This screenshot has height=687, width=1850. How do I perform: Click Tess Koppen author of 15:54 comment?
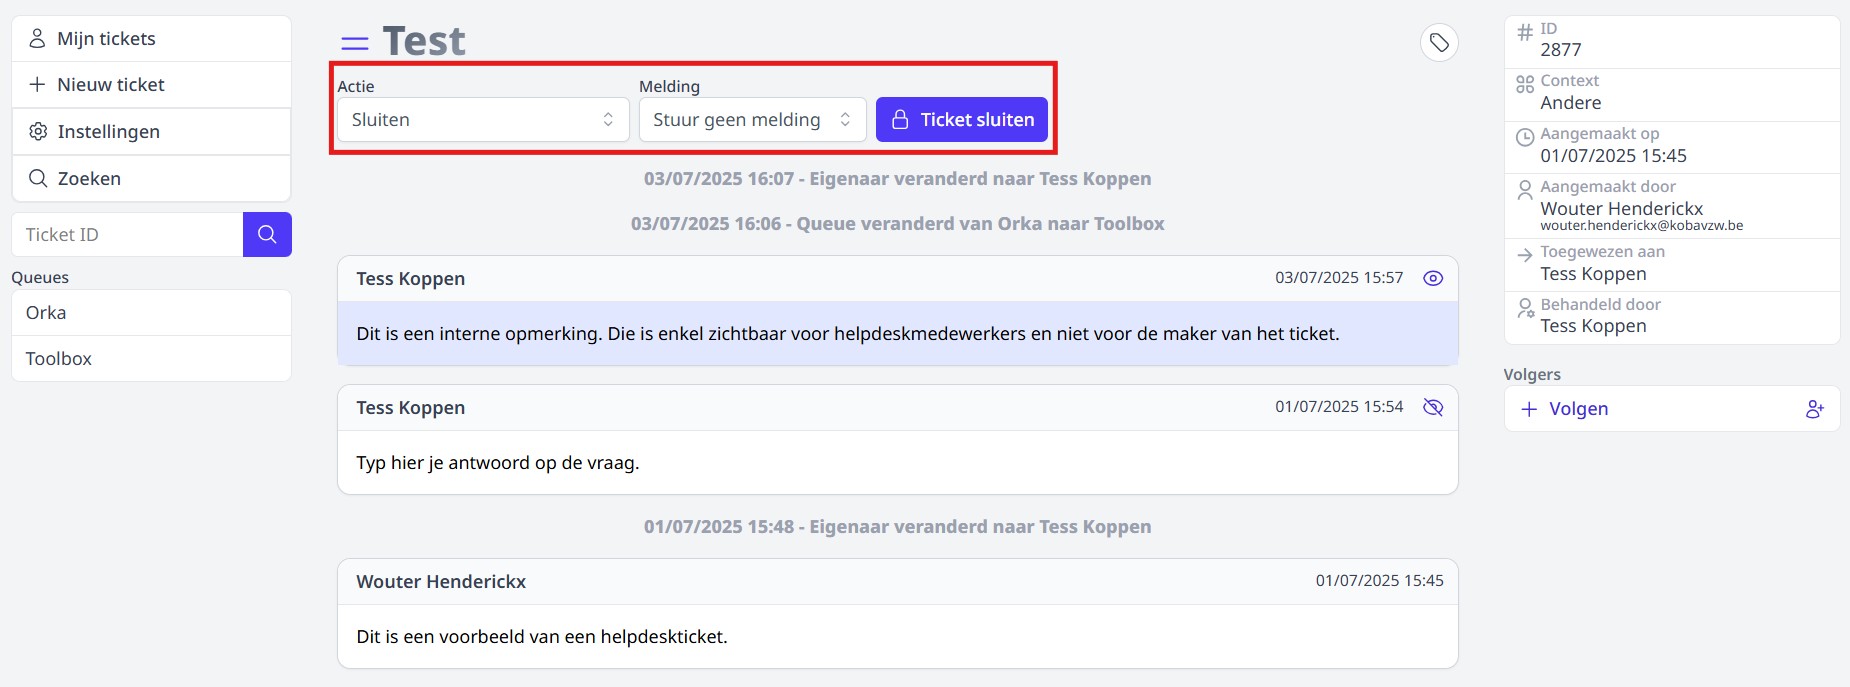tap(410, 408)
